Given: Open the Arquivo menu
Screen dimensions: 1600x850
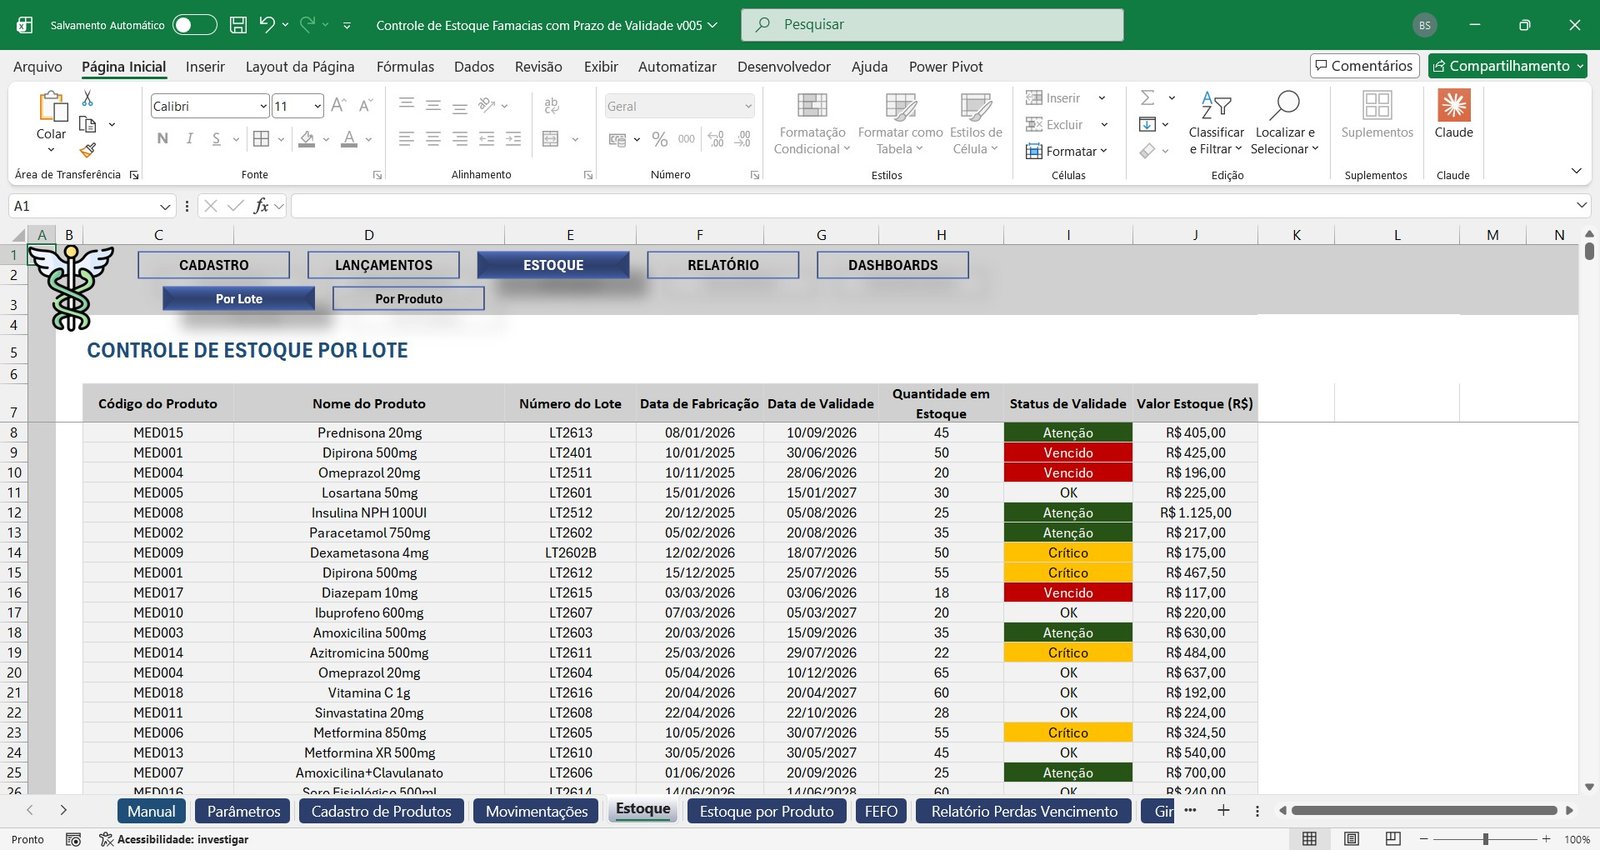Looking at the screenshot, I should coord(38,67).
